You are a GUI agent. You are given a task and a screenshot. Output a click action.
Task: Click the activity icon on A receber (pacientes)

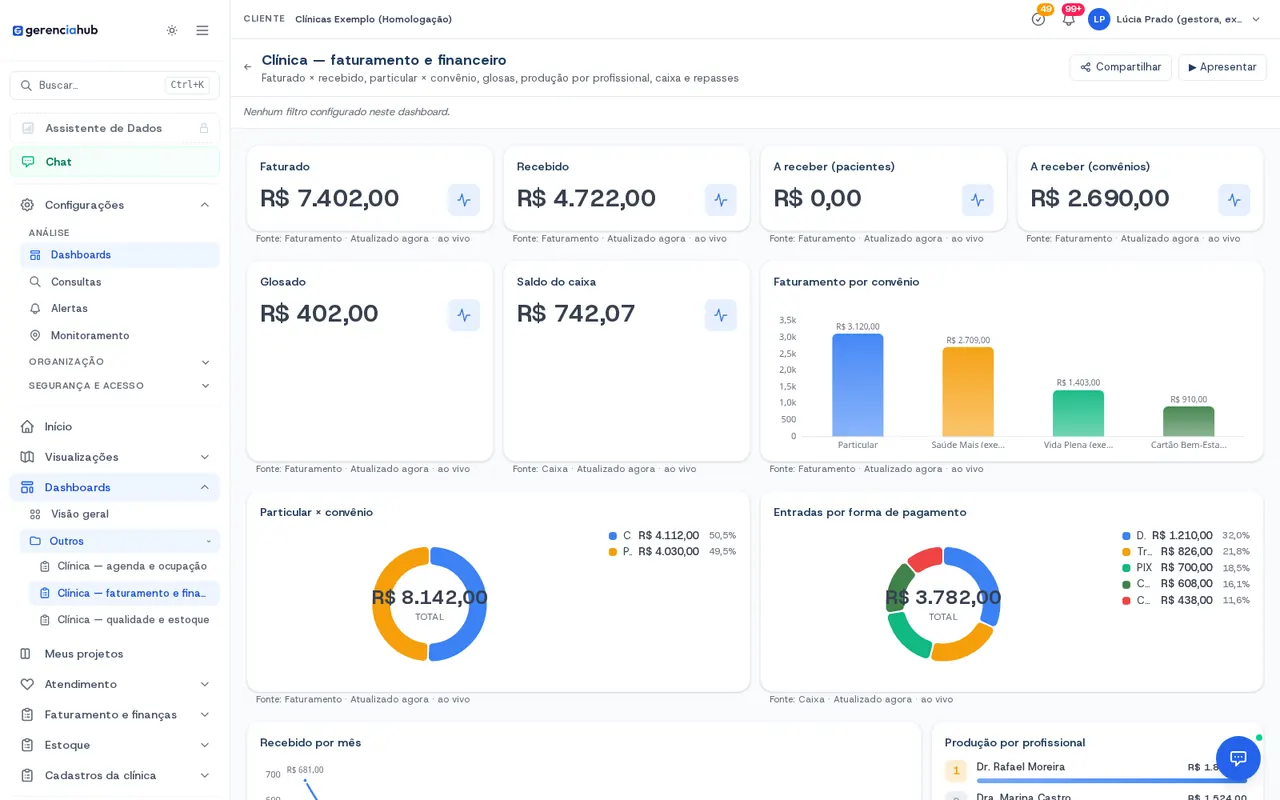pyautogui.click(x=977, y=200)
